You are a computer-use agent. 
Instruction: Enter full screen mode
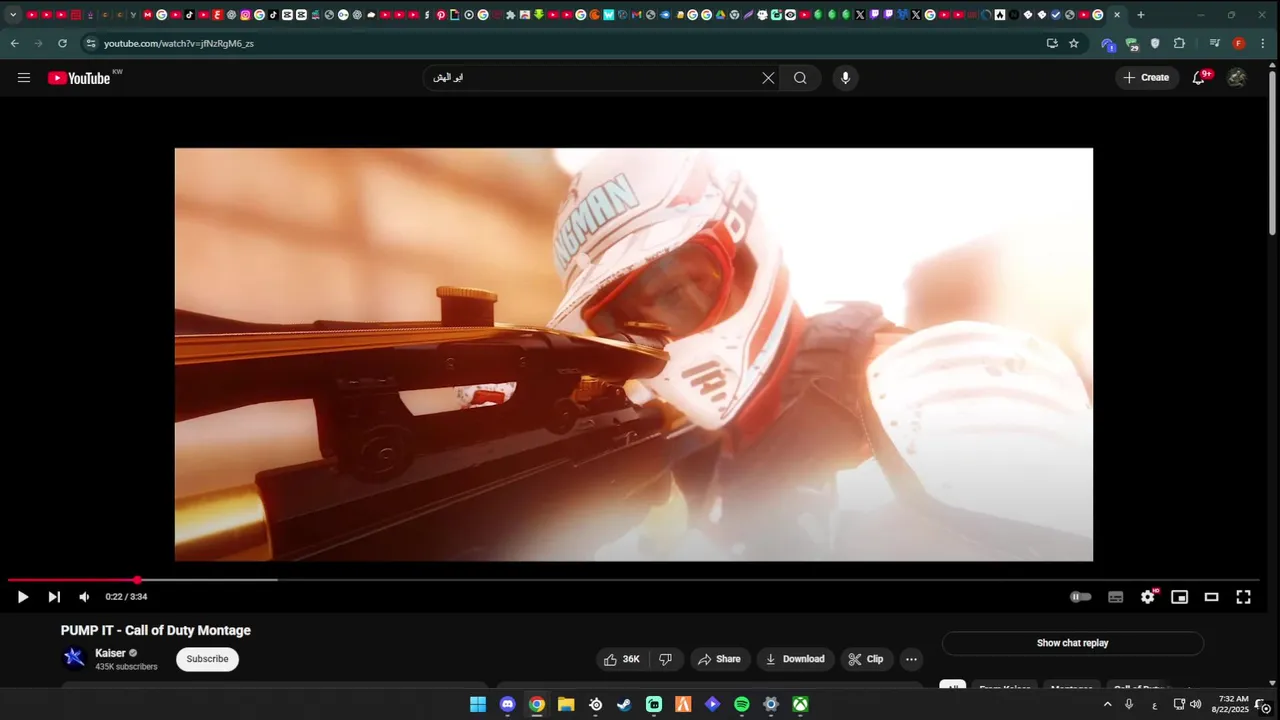1243,597
